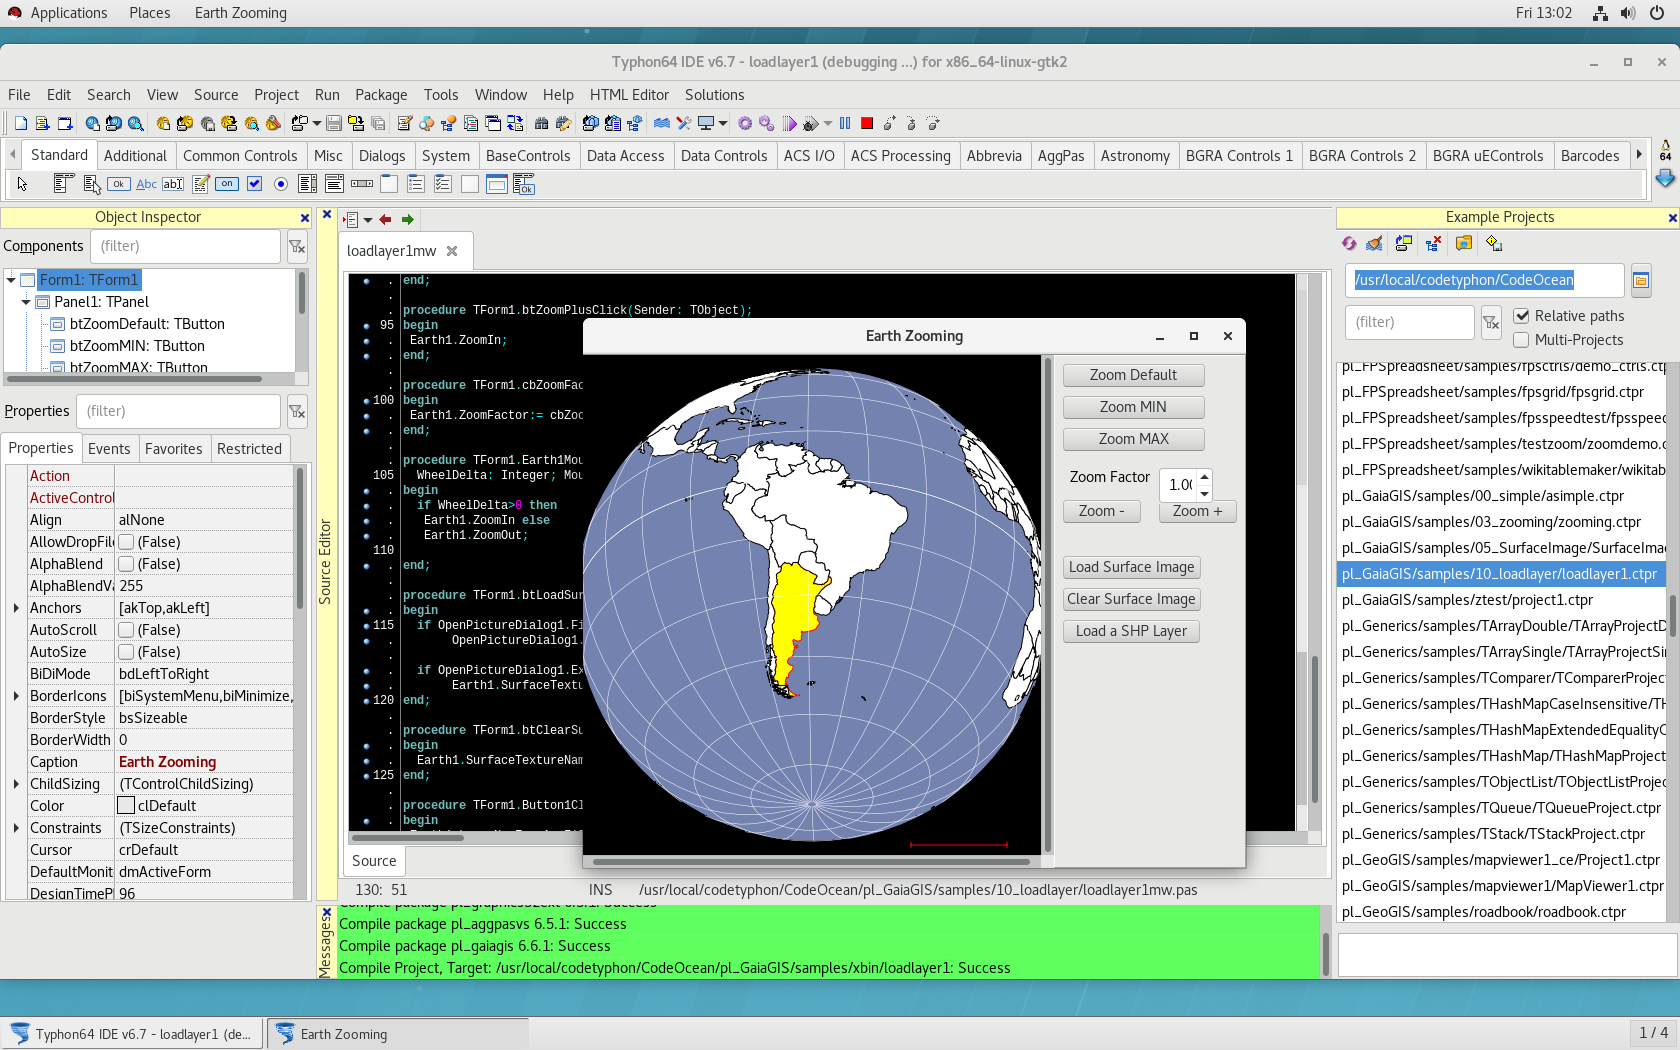This screenshot has height=1050, width=1680.
Task: Click the View Units icon
Action: click(471, 123)
